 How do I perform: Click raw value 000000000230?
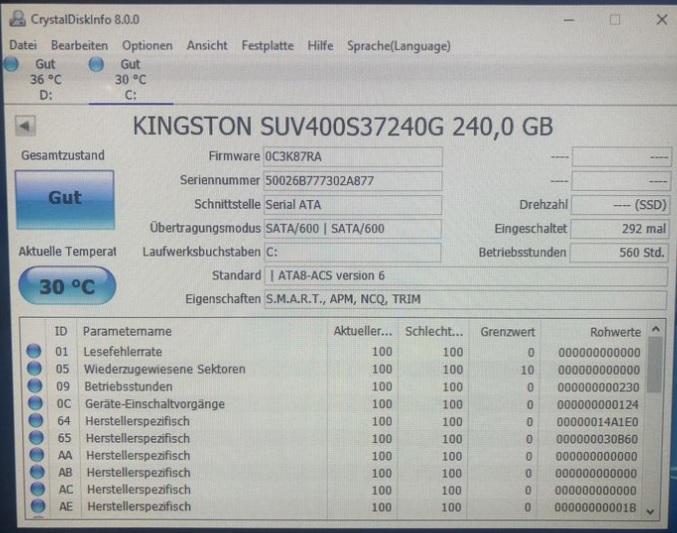pos(598,387)
